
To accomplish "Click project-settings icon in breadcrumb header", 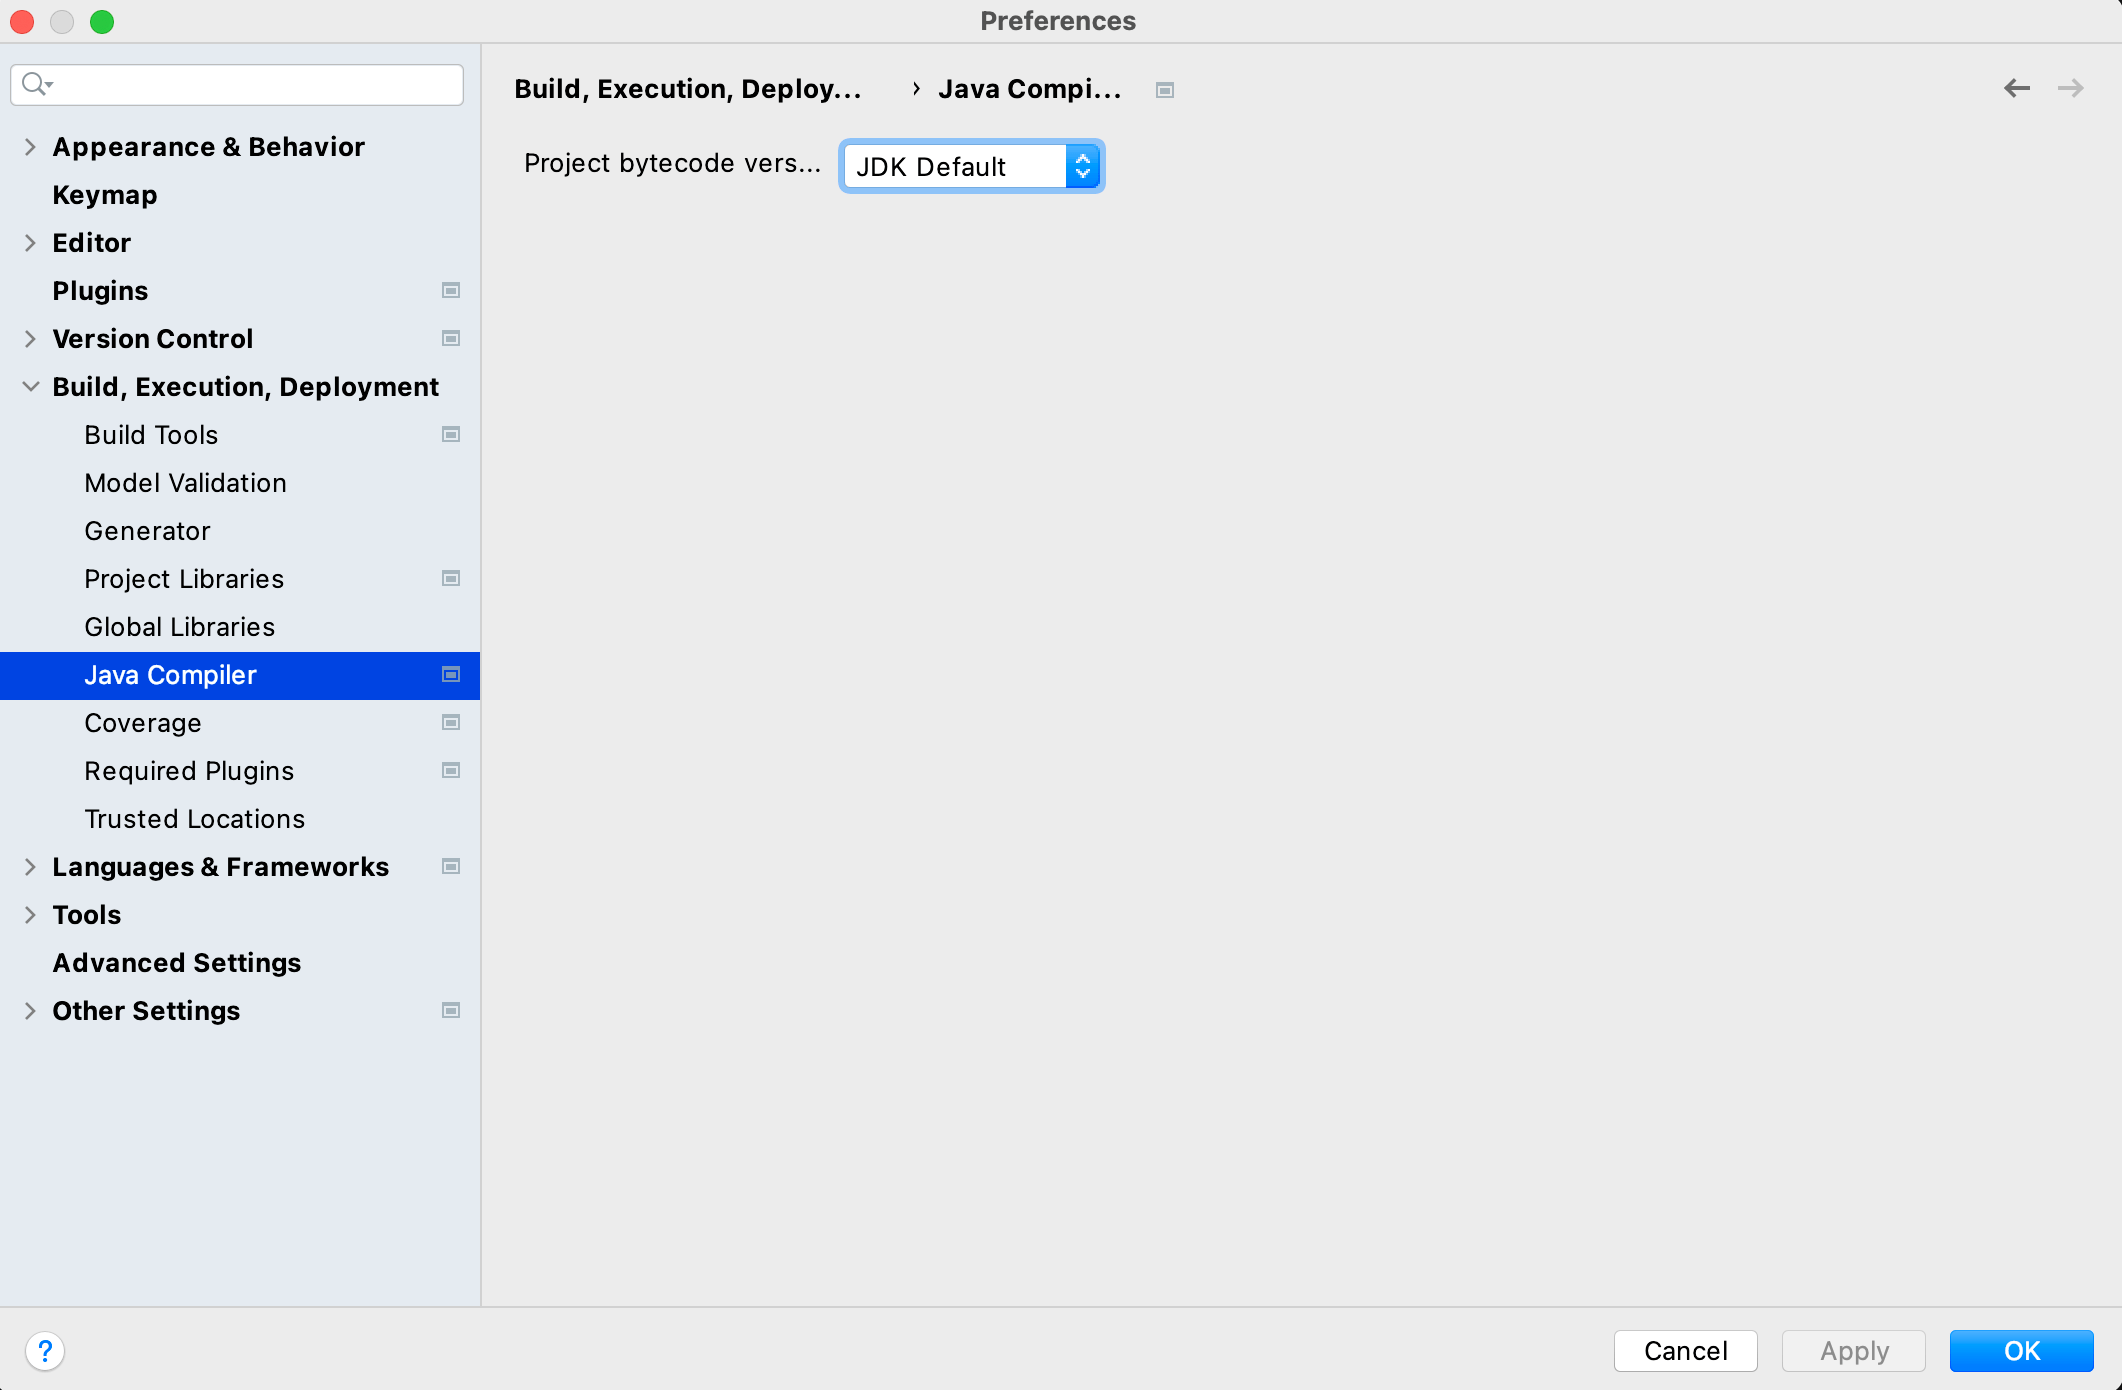I will [1164, 90].
